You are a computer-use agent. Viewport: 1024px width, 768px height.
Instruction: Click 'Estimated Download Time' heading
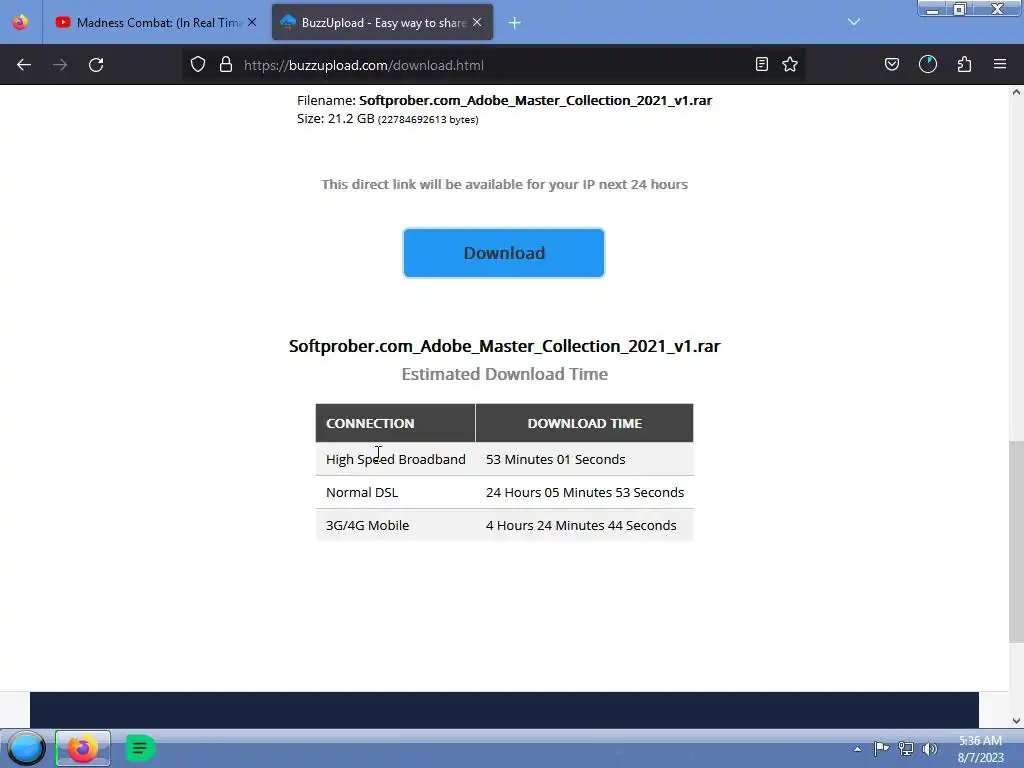[x=504, y=374]
